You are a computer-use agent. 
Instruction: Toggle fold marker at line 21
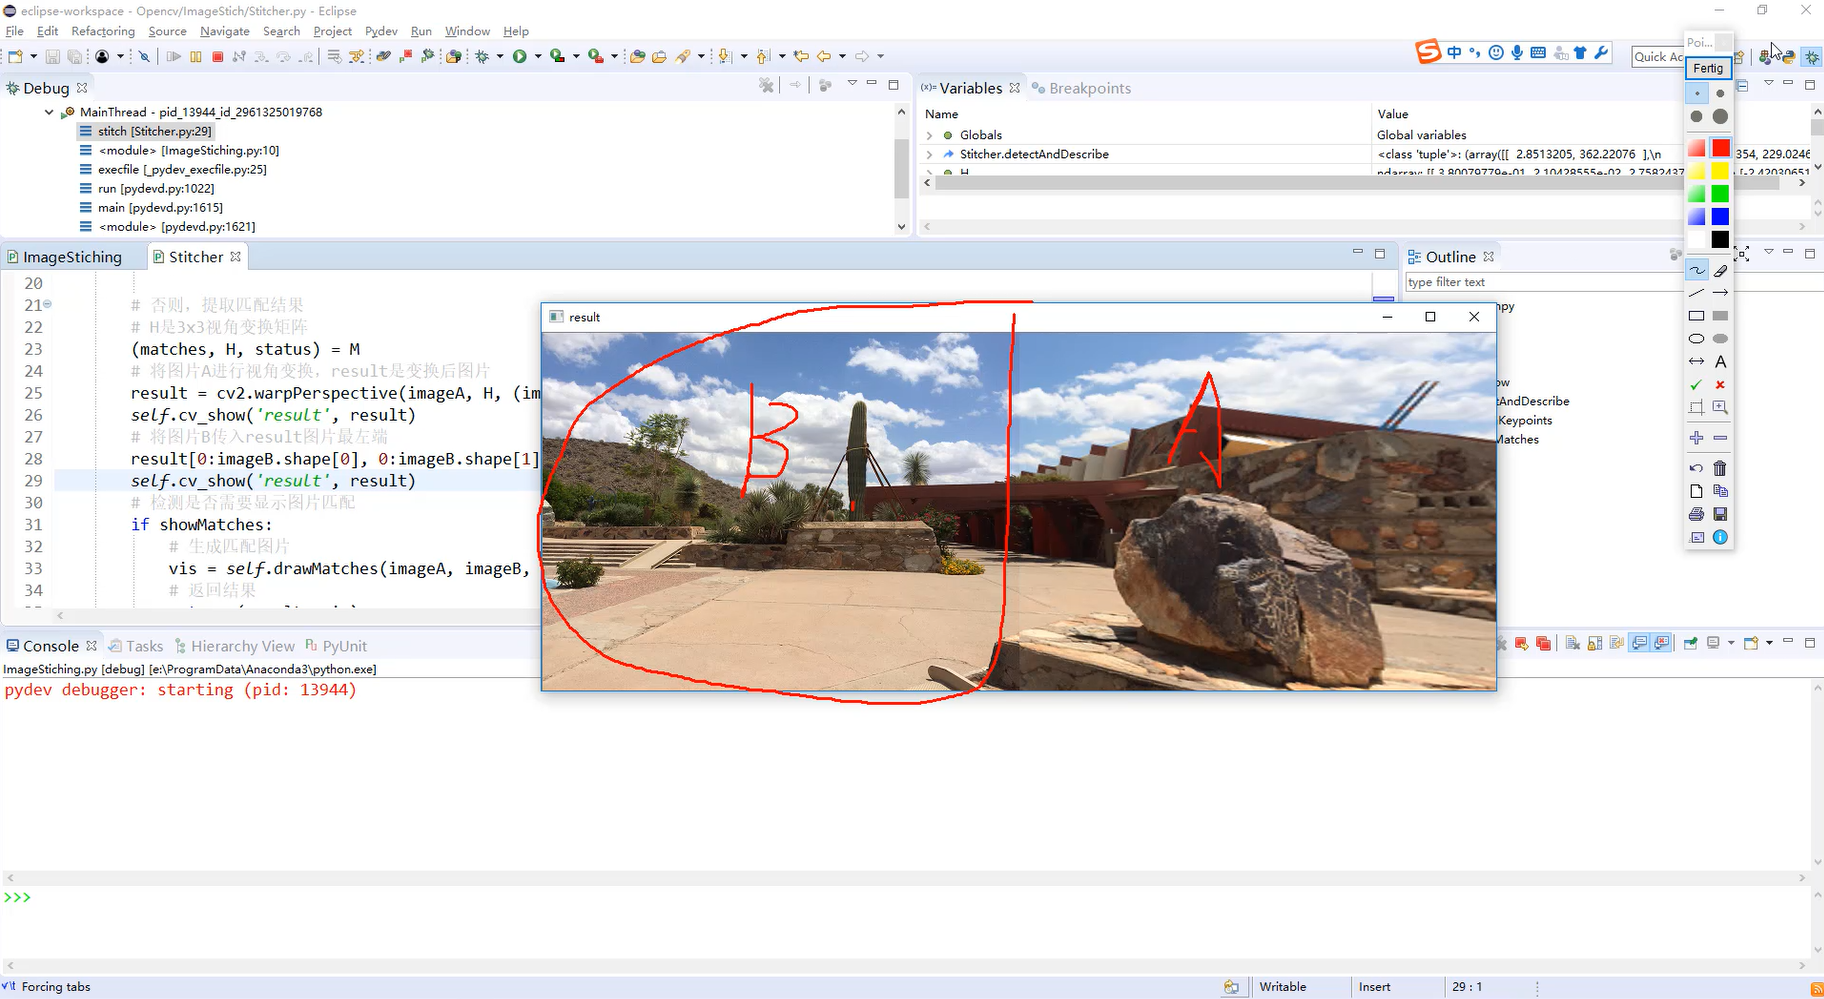click(47, 304)
